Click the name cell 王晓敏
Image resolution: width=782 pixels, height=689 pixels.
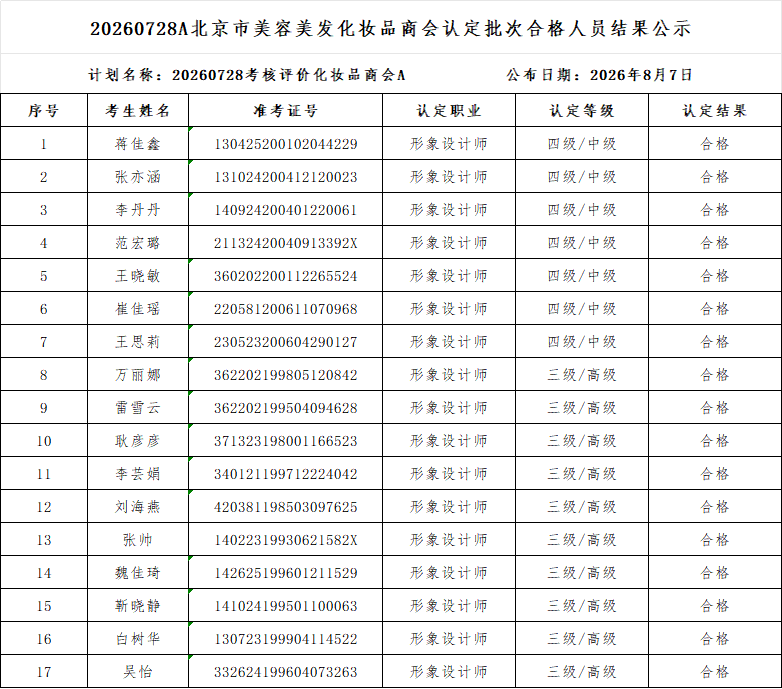click(x=138, y=276)
